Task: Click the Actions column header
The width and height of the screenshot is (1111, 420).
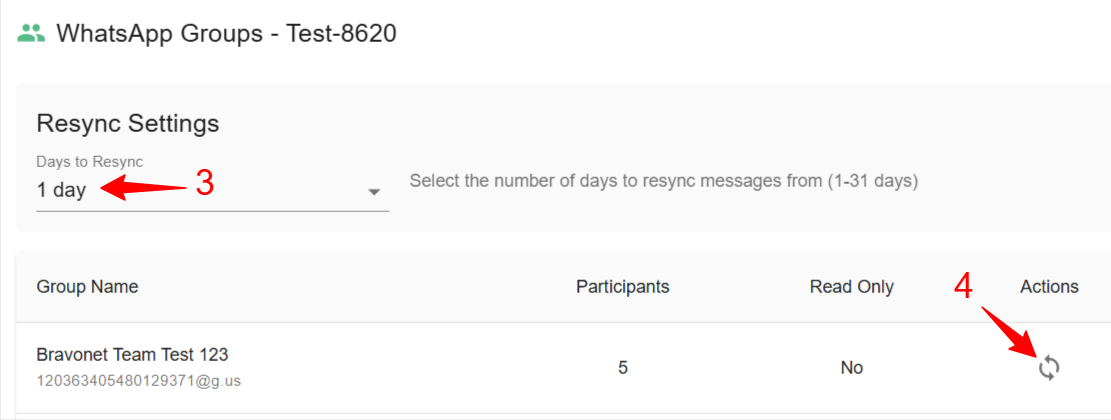Action: coord(1049,287)
